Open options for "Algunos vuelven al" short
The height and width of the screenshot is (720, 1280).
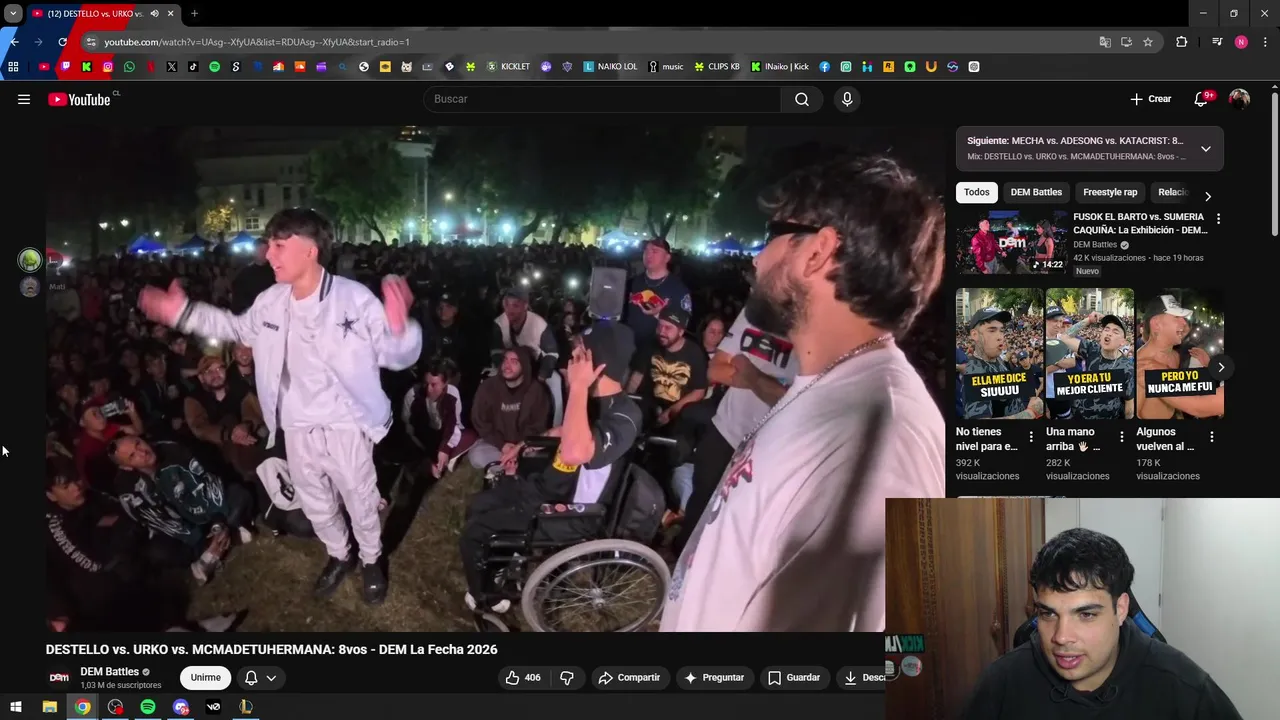1211,437
